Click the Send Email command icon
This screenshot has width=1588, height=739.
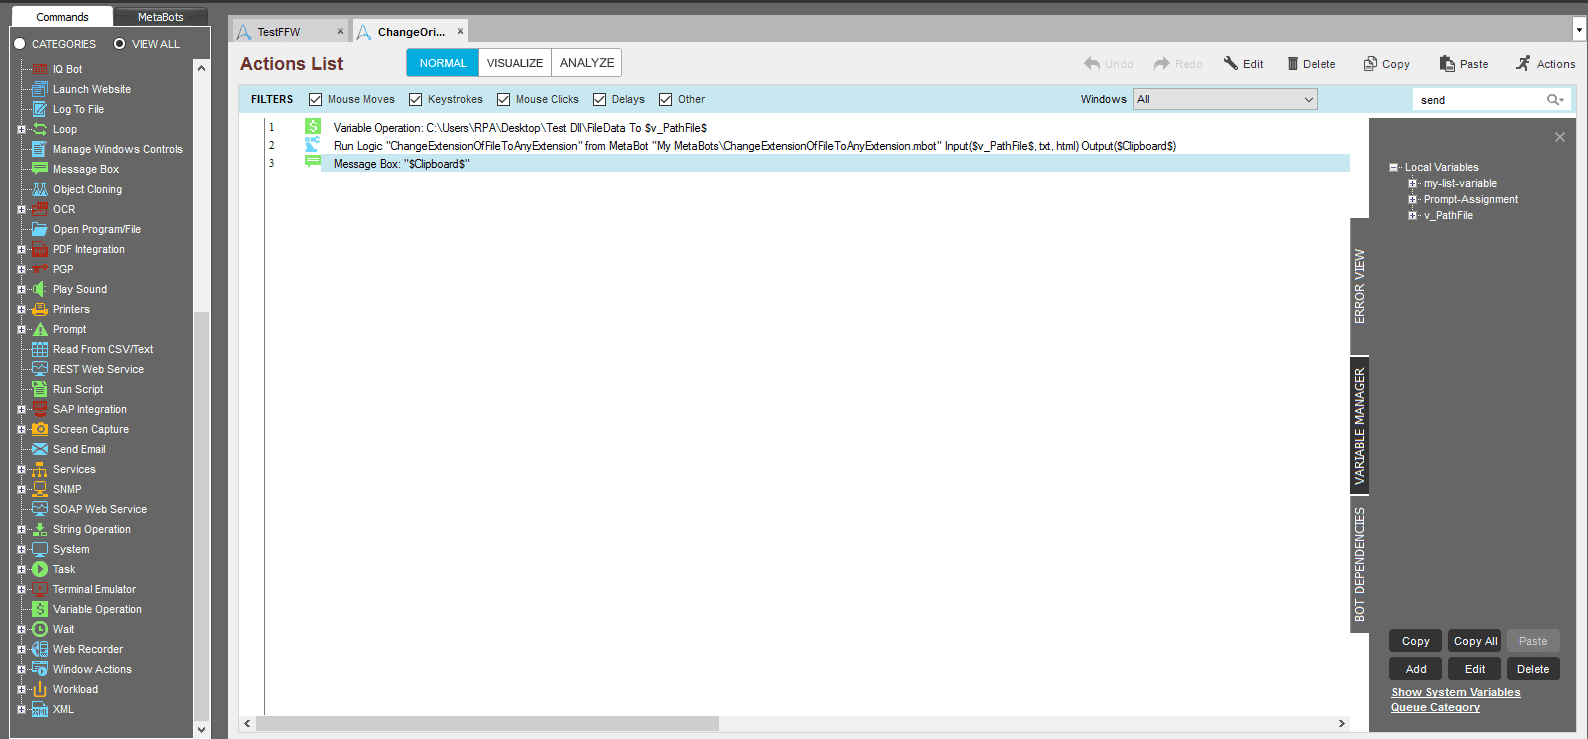point(40,449)
